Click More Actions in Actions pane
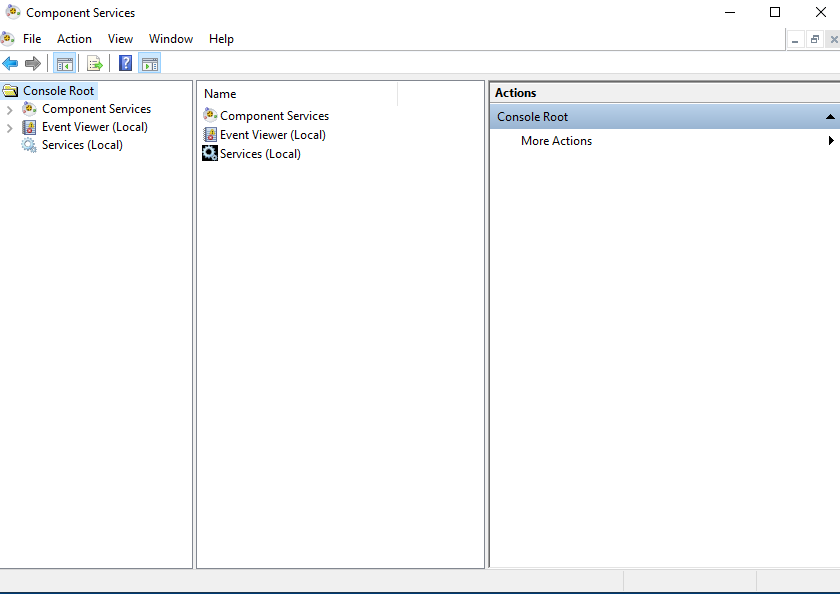This screenshot has height=594, width=840. pyautogui.click(x=556, y=141)
